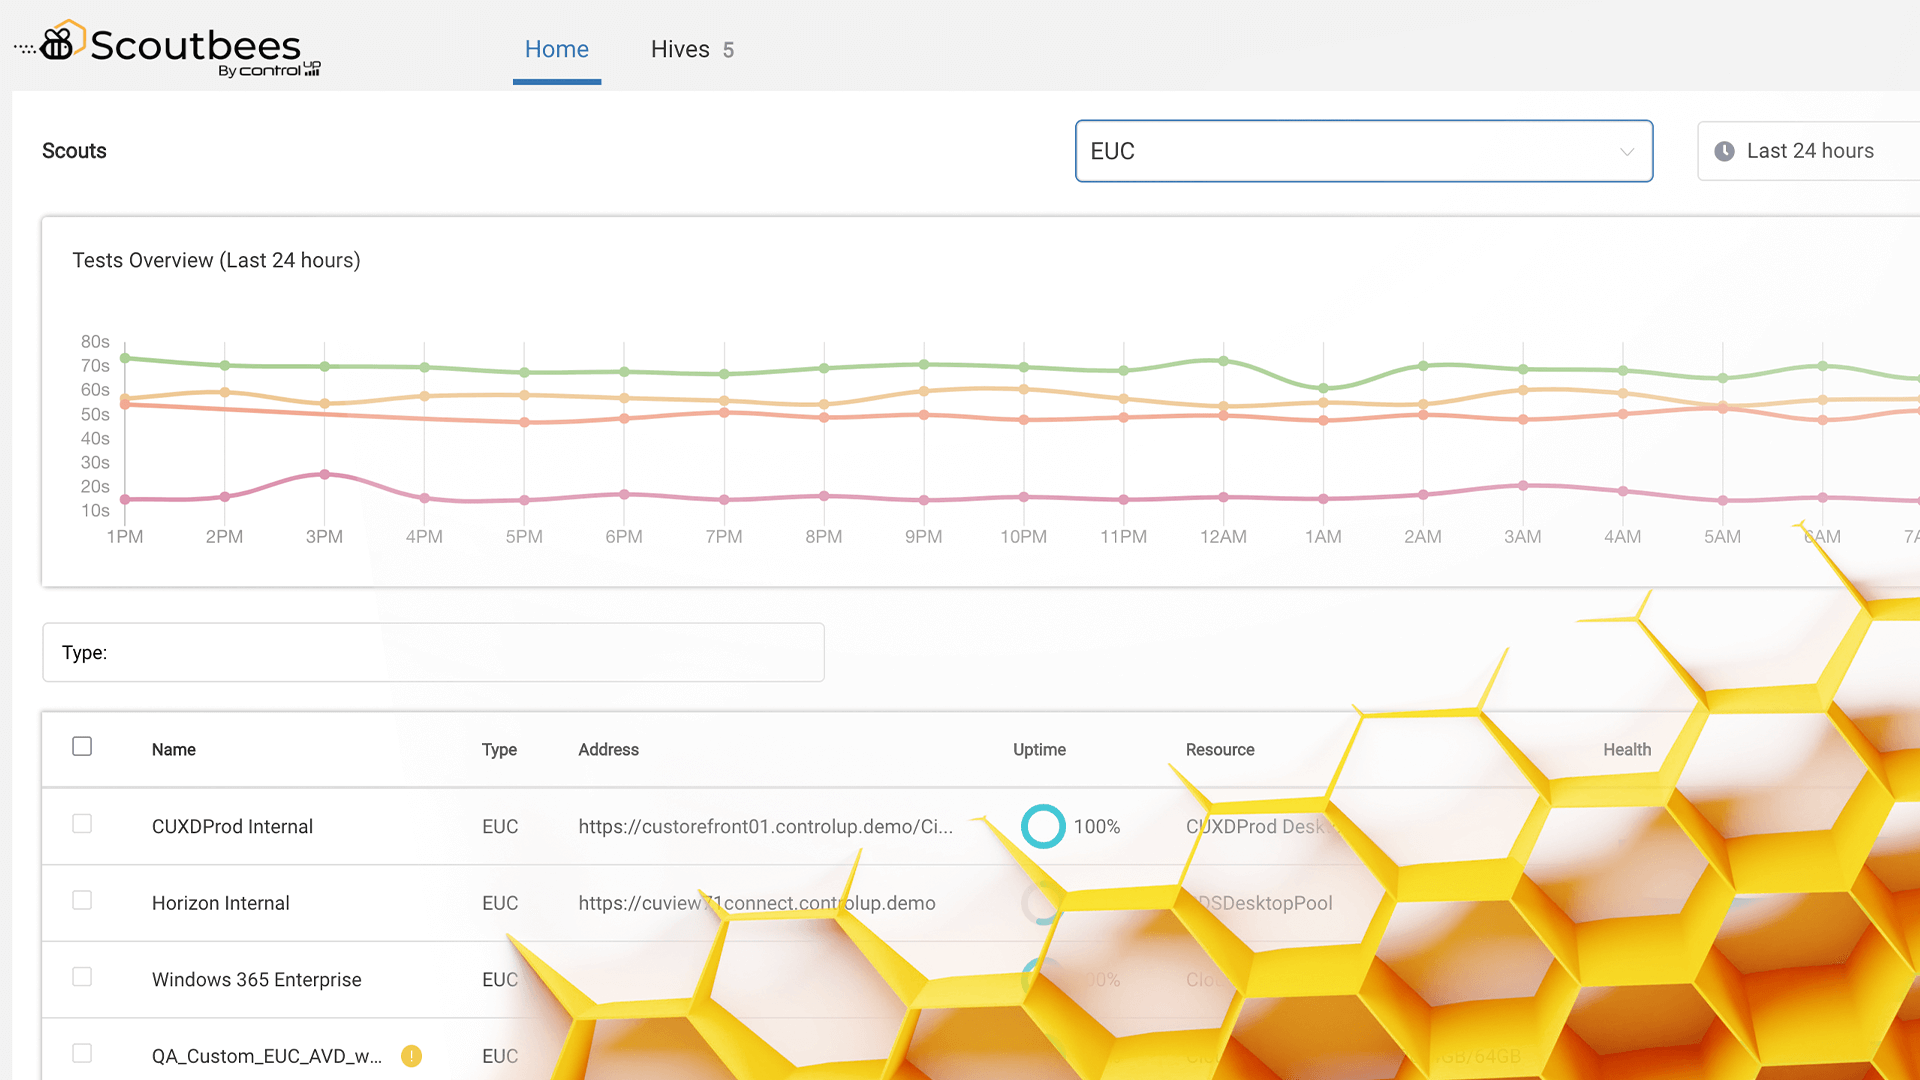Check the Horizon Internal row checkbox

[82, 901]
